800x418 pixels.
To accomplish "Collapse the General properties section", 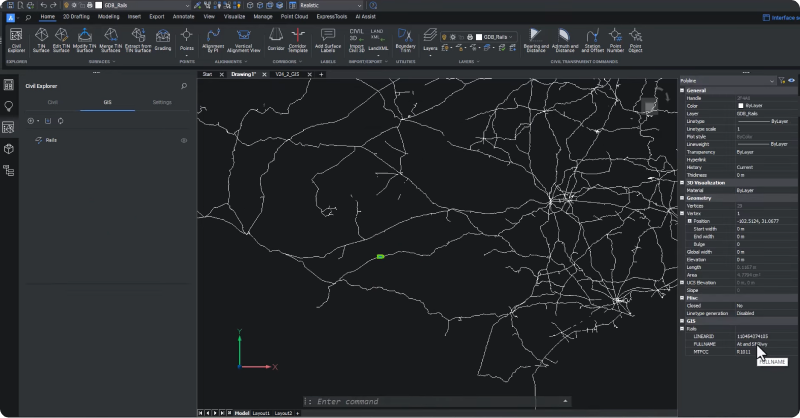I will (x=683, y=90).
